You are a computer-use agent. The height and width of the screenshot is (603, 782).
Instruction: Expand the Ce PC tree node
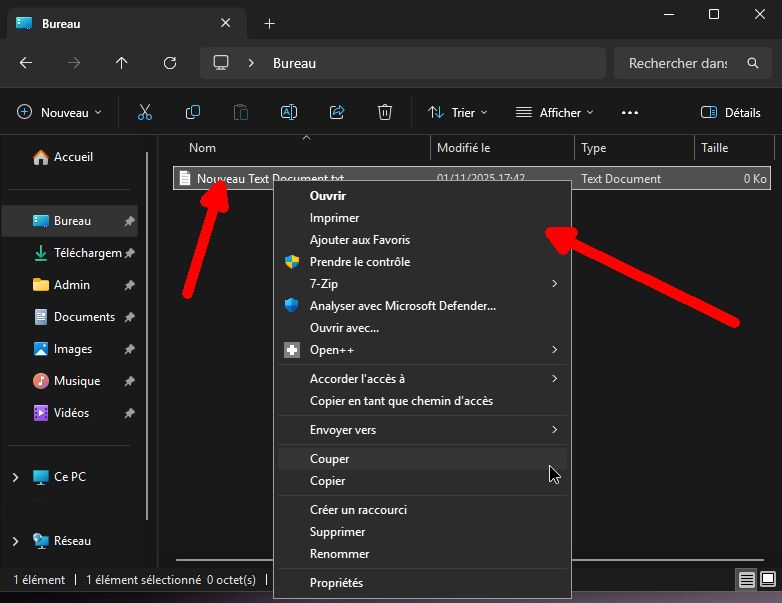click(15, 478)
